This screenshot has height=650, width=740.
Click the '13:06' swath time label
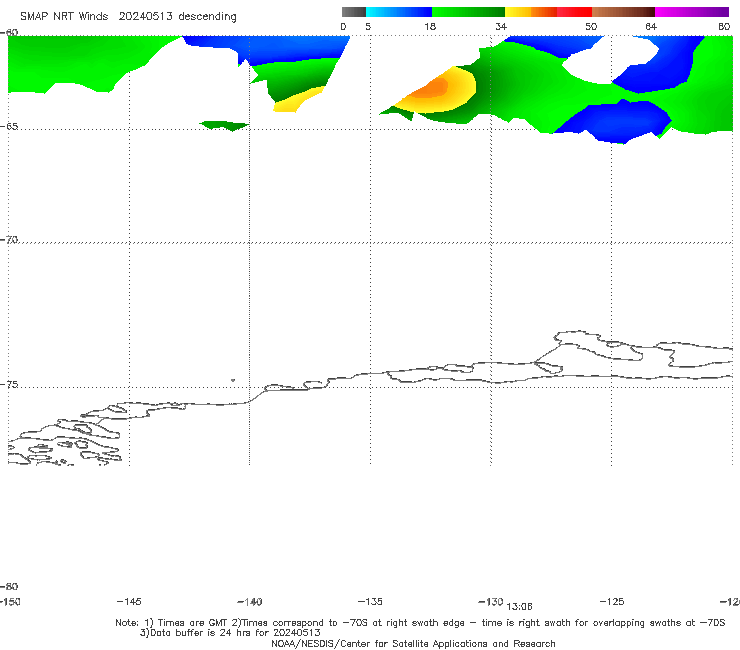(x=519, y=607)
